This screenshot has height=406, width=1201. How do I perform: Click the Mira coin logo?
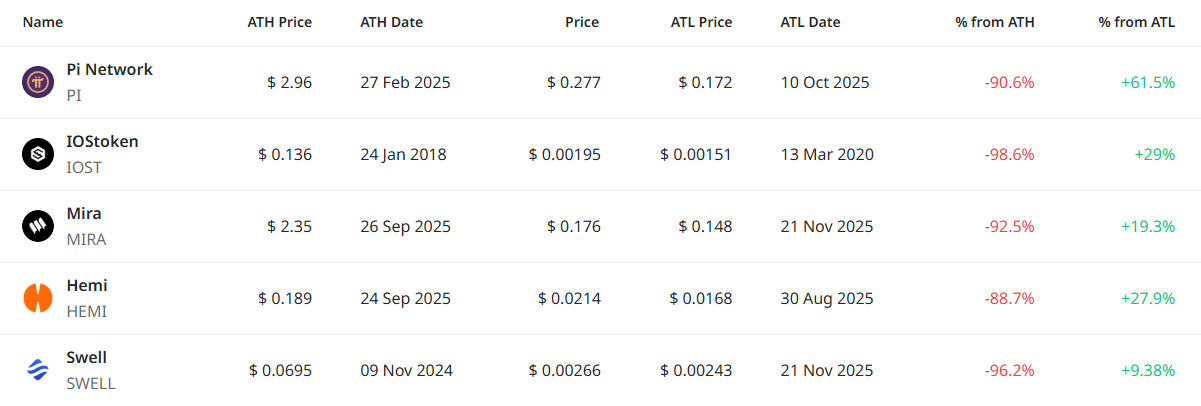click(x=38, y=226)
